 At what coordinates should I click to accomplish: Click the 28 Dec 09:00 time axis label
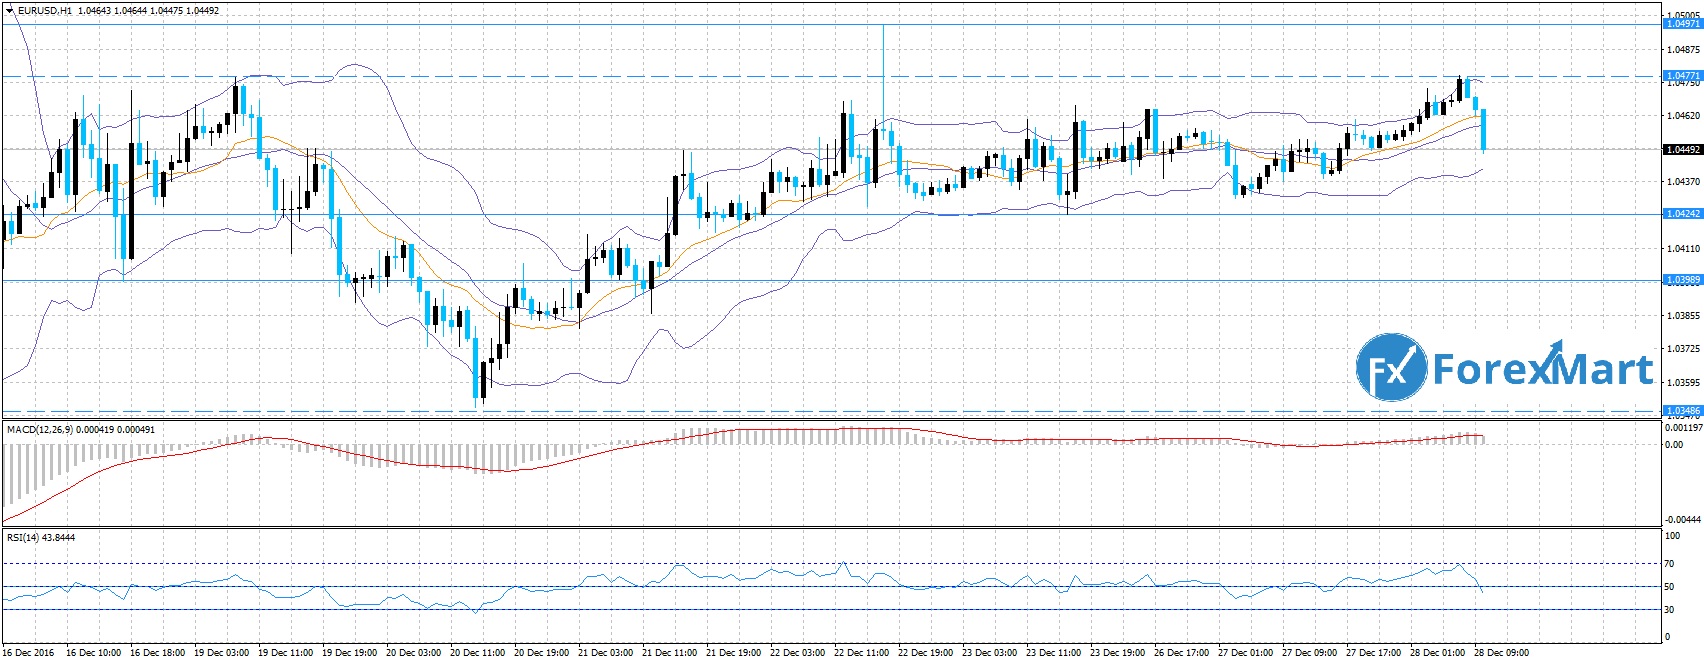(x=1502, y=653)
